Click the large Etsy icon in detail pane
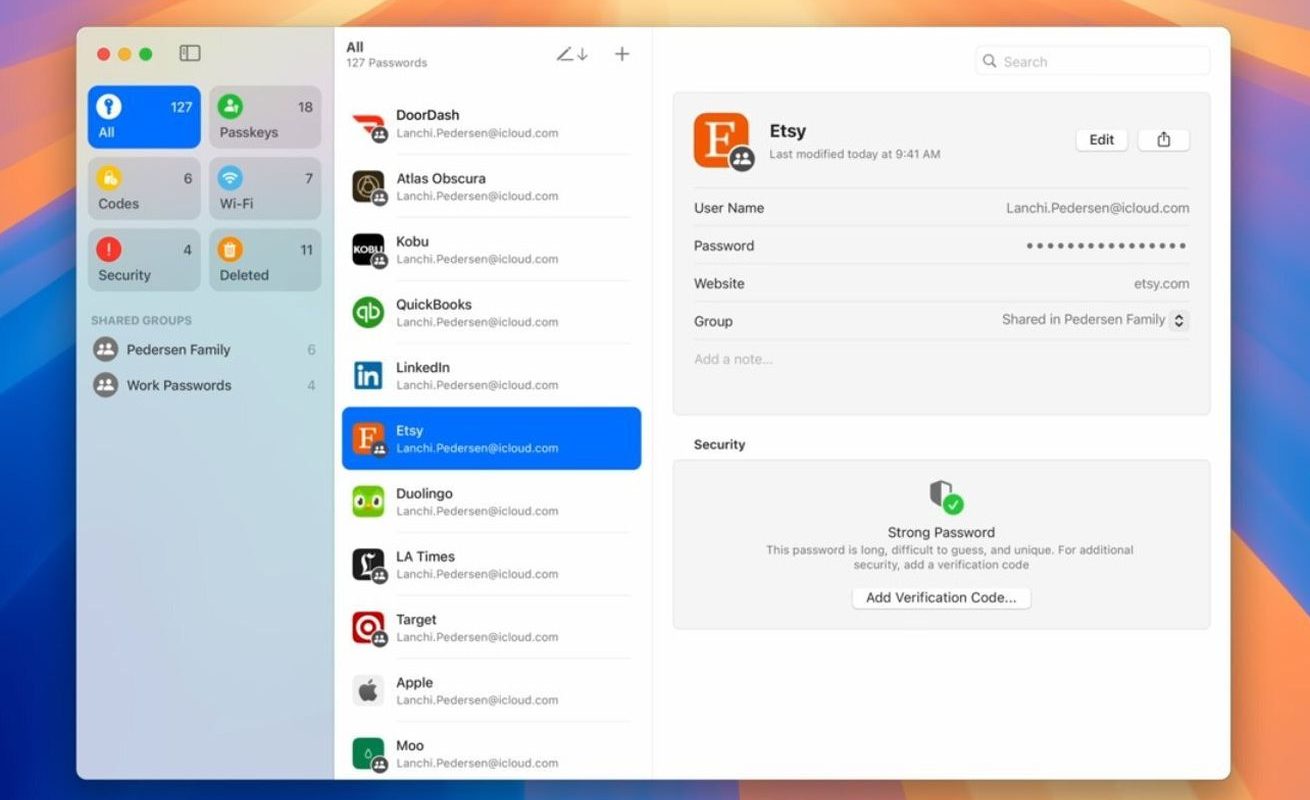 click(721, 140)
